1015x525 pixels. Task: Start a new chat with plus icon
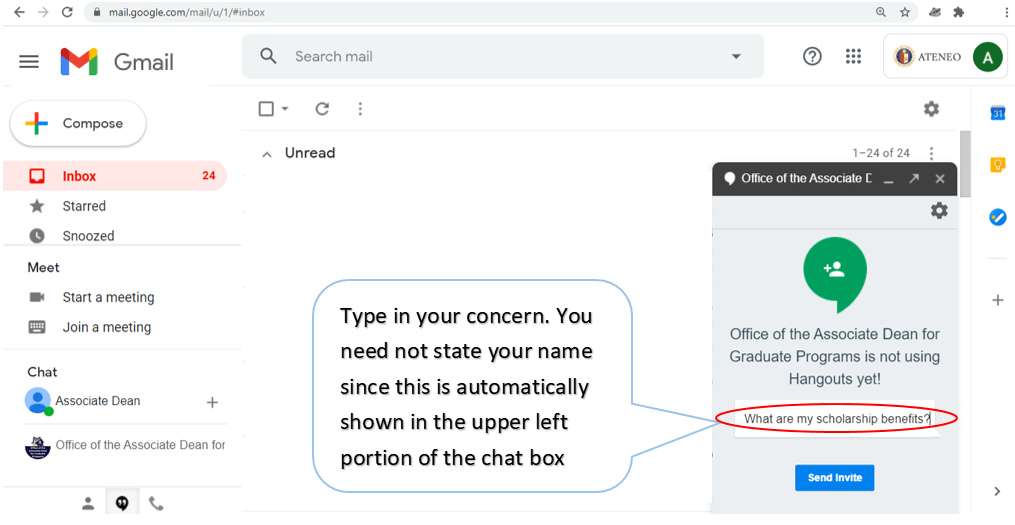point(212,403)
